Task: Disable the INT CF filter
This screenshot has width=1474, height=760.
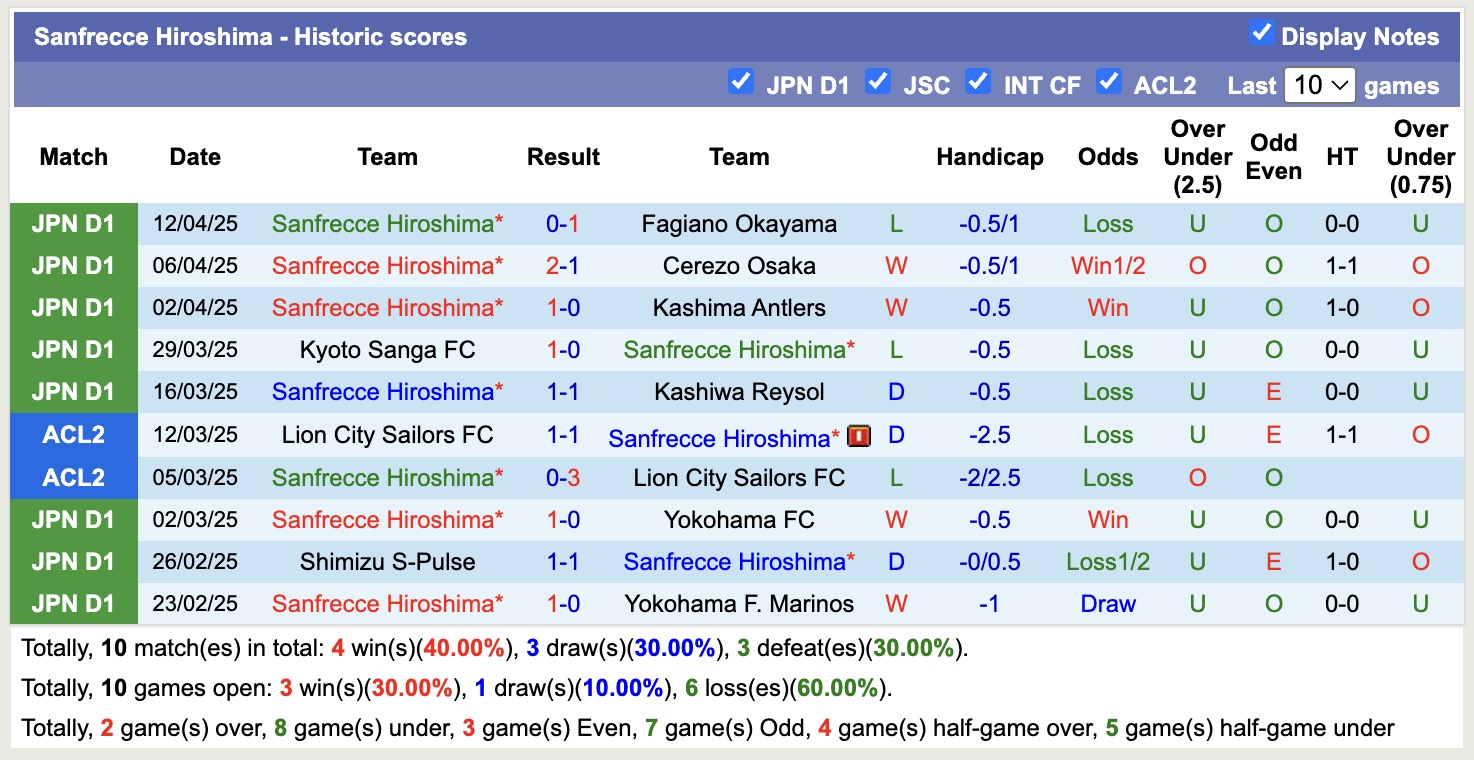Action: click(x=978, y=84)
